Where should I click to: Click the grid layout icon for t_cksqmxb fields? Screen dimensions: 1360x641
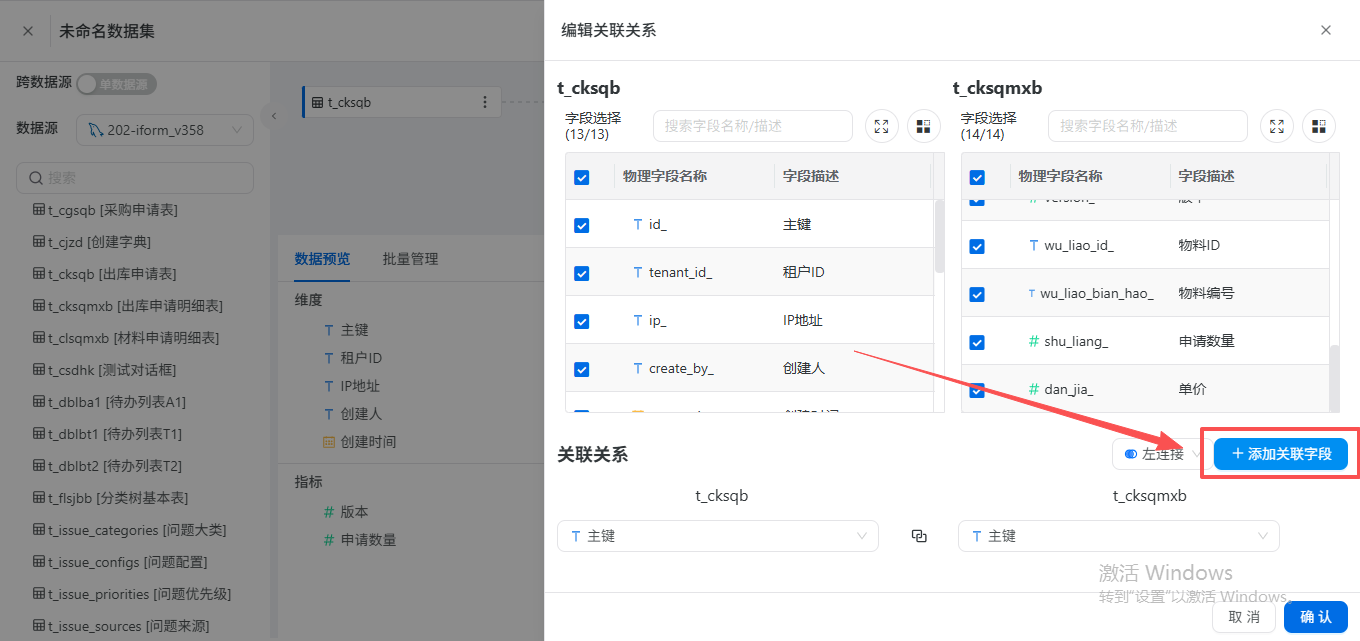click(1319, 126)
